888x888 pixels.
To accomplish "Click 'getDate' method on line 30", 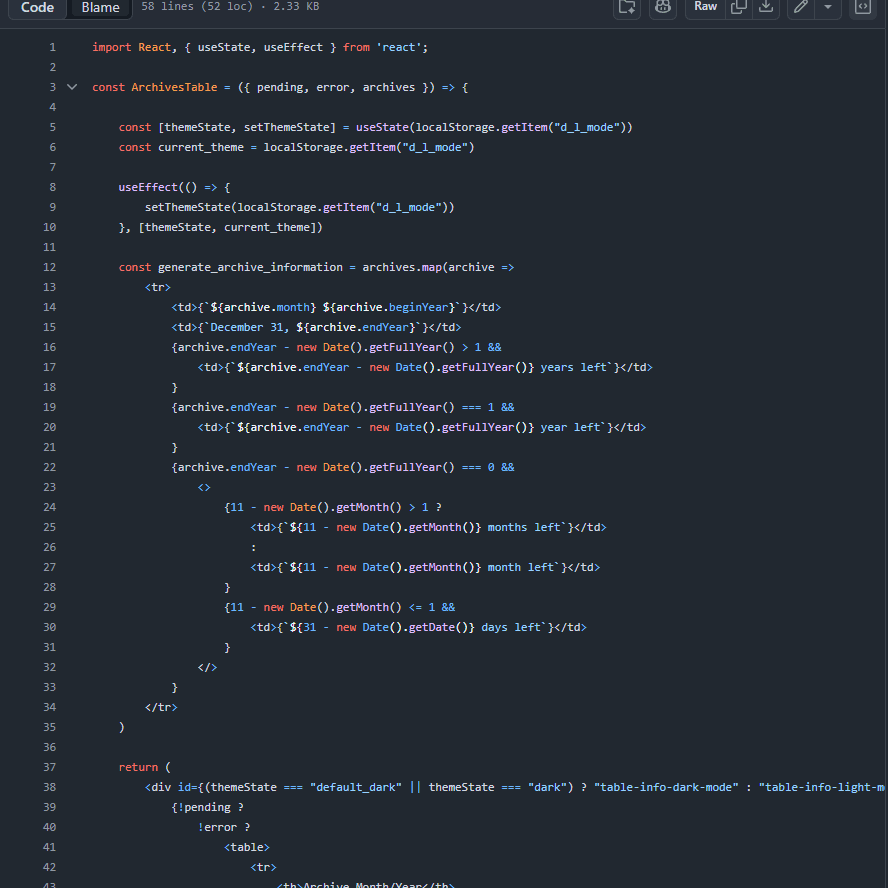I will point(432,627).
